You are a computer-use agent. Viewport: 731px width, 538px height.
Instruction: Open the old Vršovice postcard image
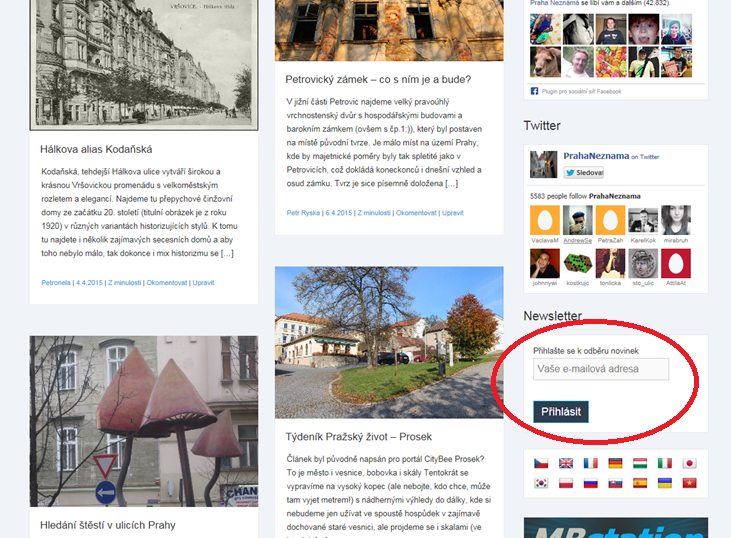(x=144, y=65)
